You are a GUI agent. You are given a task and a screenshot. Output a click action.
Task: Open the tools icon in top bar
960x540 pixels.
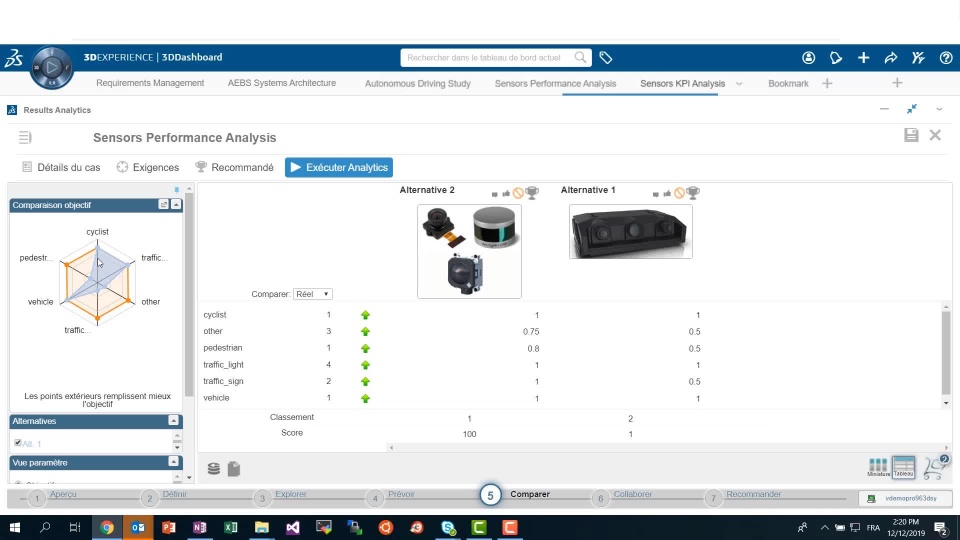click(918, 58)
